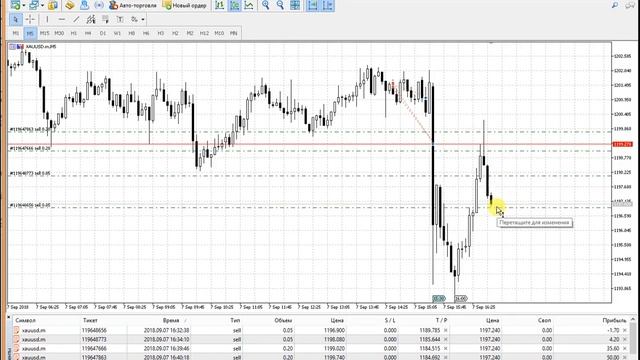
Task: Sort orders by Объем column
Action: tap(283, 320)
